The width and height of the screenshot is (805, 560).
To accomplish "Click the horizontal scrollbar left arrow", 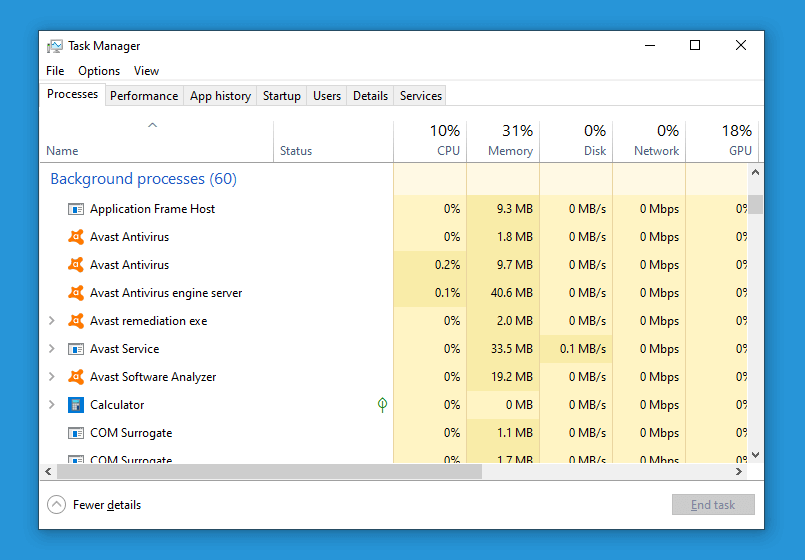I will point(48,471).
